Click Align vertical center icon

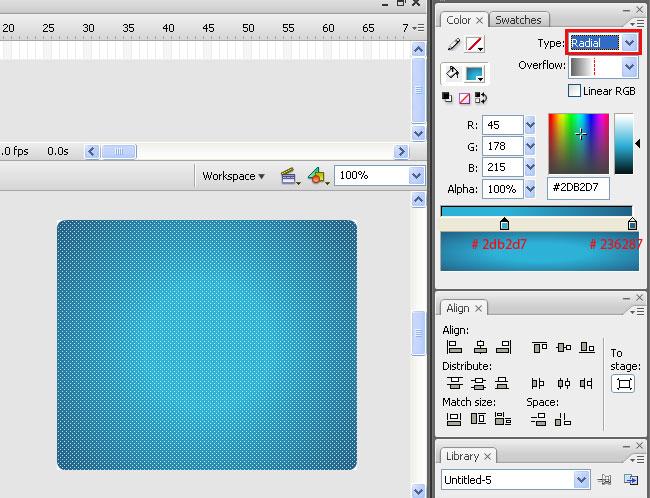[x=564, y=347]
